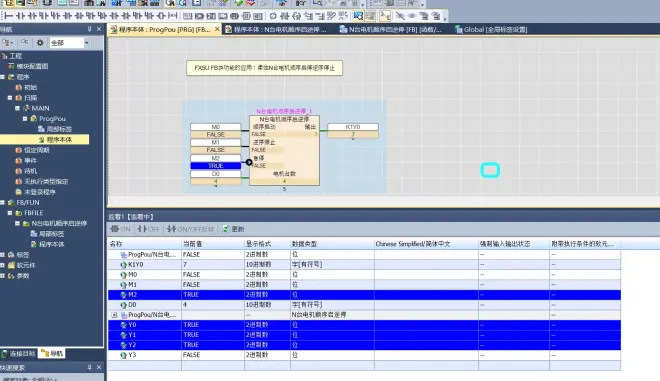660x381 pixels.
Task: Select 模块配置图 in project tree
Action: [x=32, y=66]
